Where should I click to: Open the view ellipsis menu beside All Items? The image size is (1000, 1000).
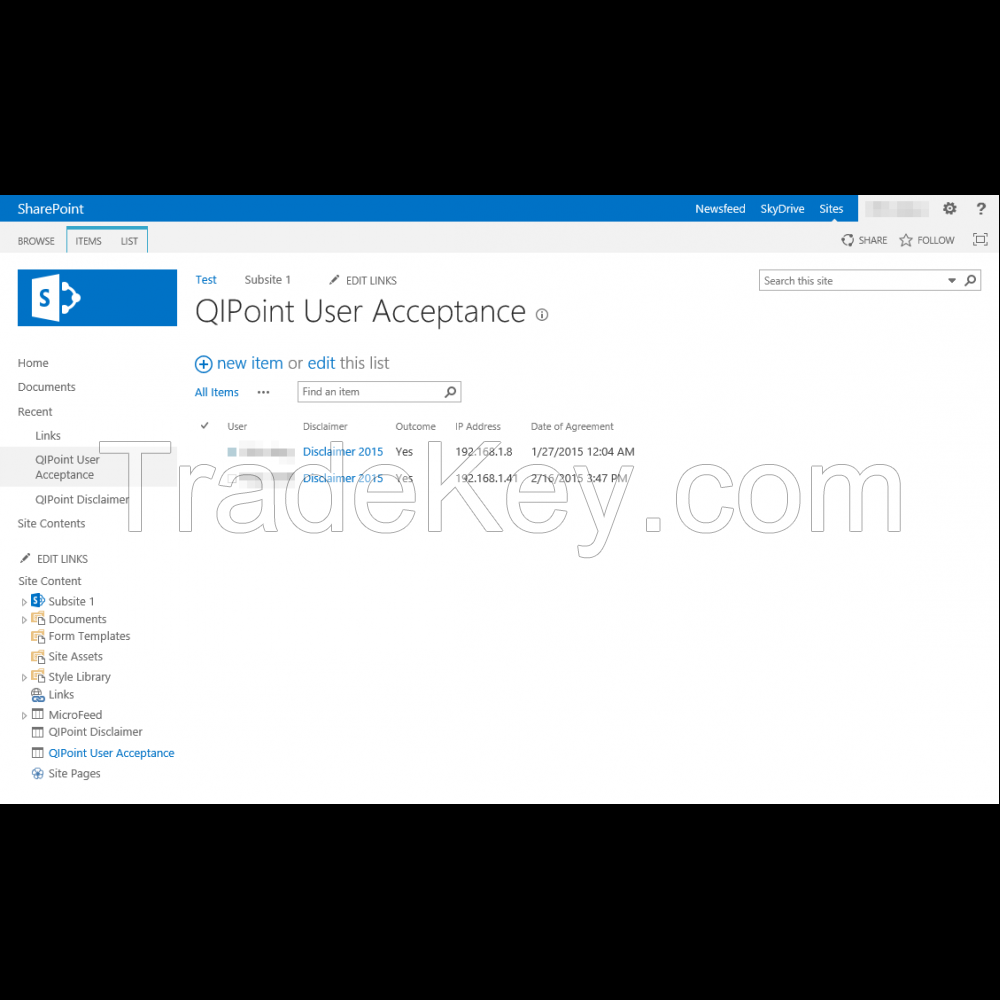point(263,392)
